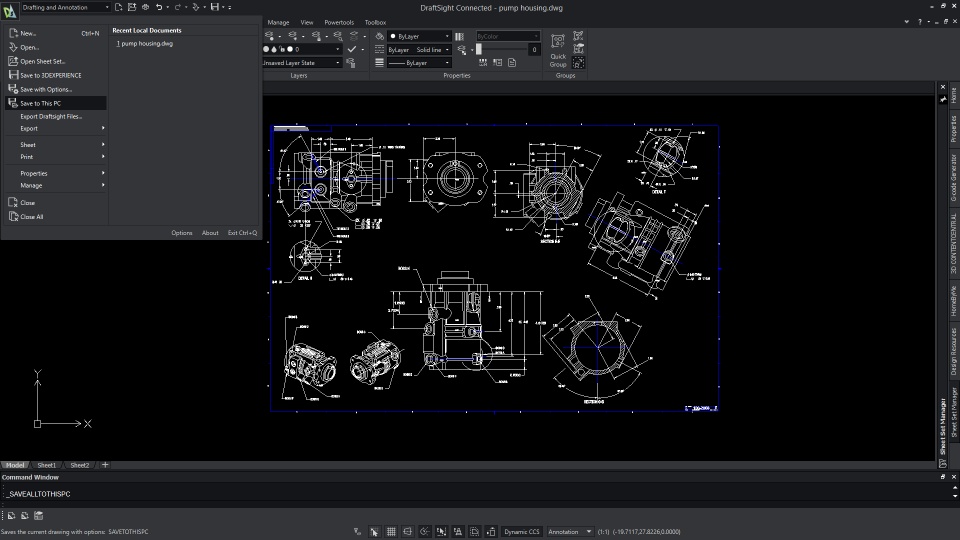Toggle Dynamic CCS in the status bar
This screenshot has height=540, width=960.
522,531
